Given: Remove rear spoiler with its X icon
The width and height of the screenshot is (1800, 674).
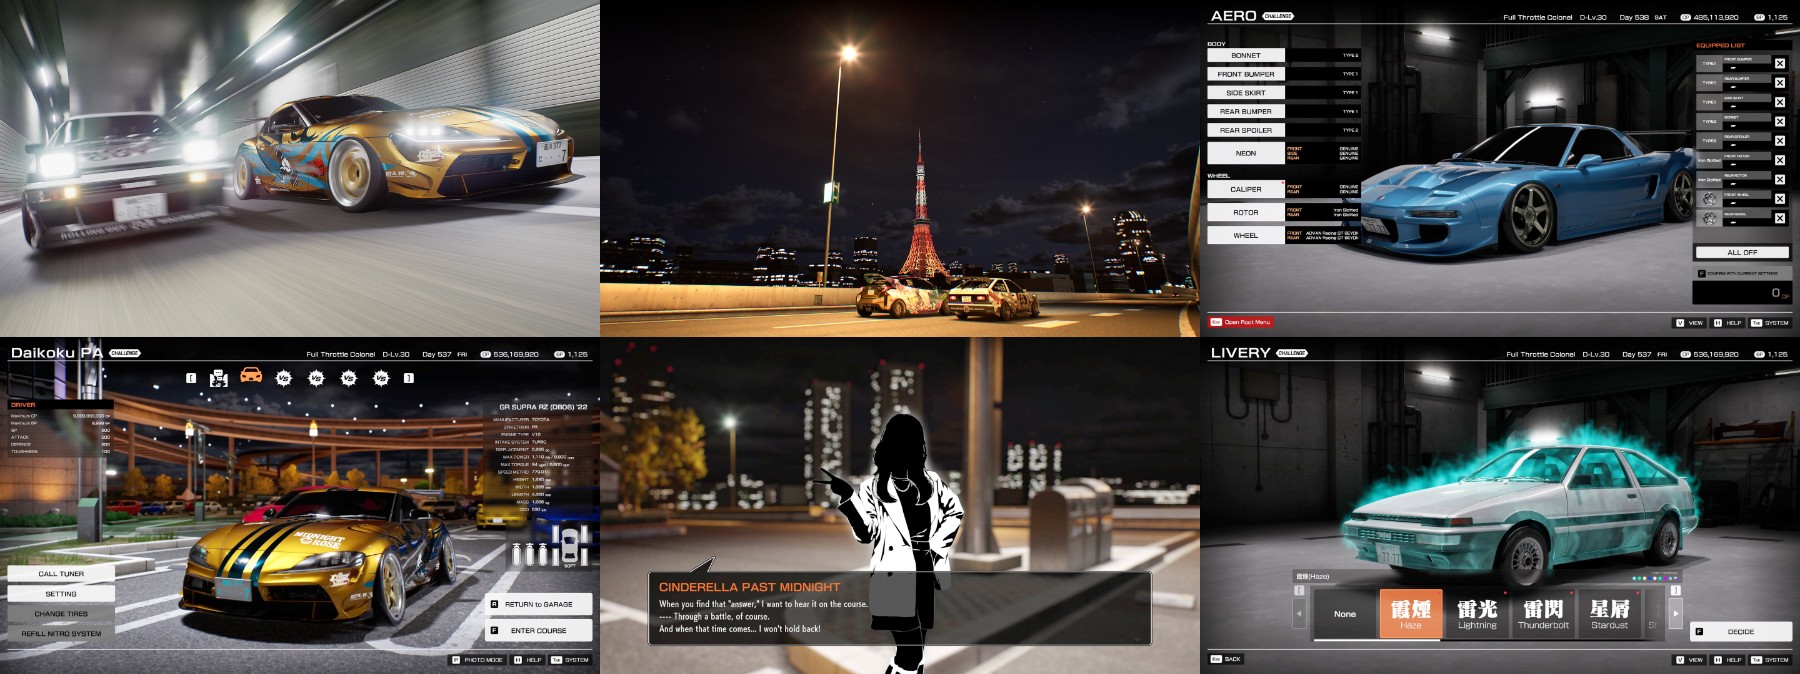Looking at the screenshot, I should [x=1780, y=140].
